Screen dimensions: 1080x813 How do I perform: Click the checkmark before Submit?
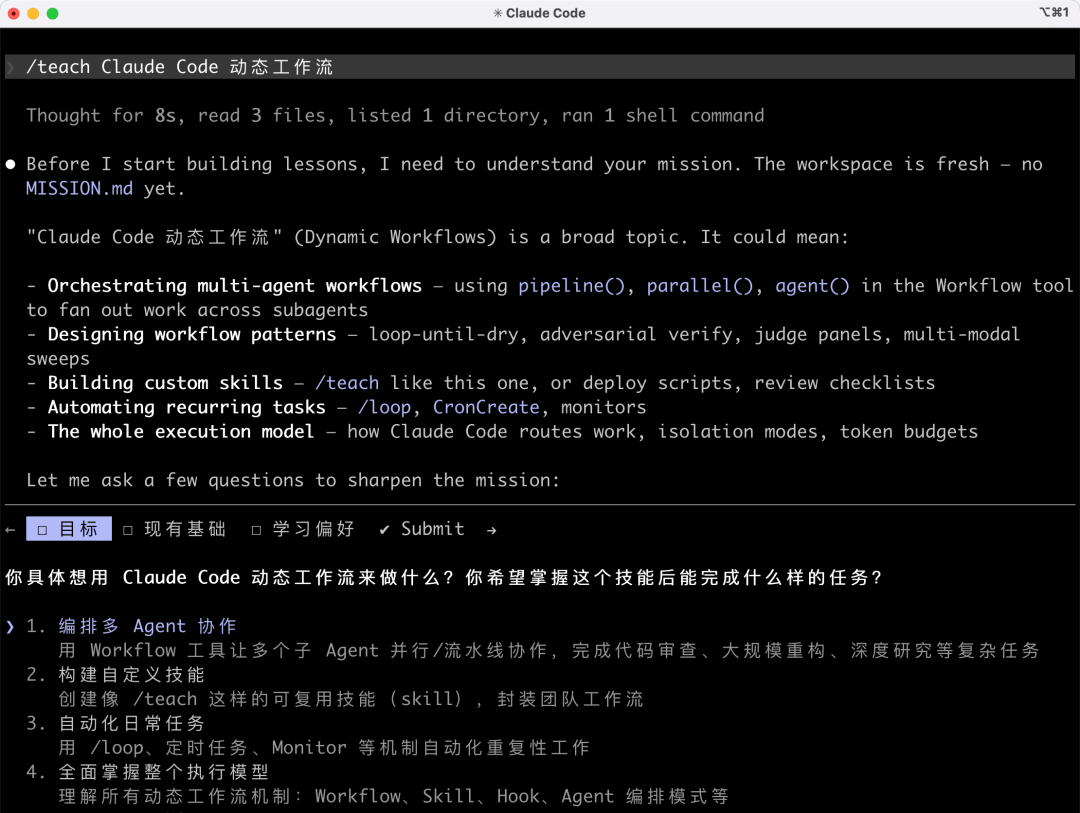click(x=384, y=529)
